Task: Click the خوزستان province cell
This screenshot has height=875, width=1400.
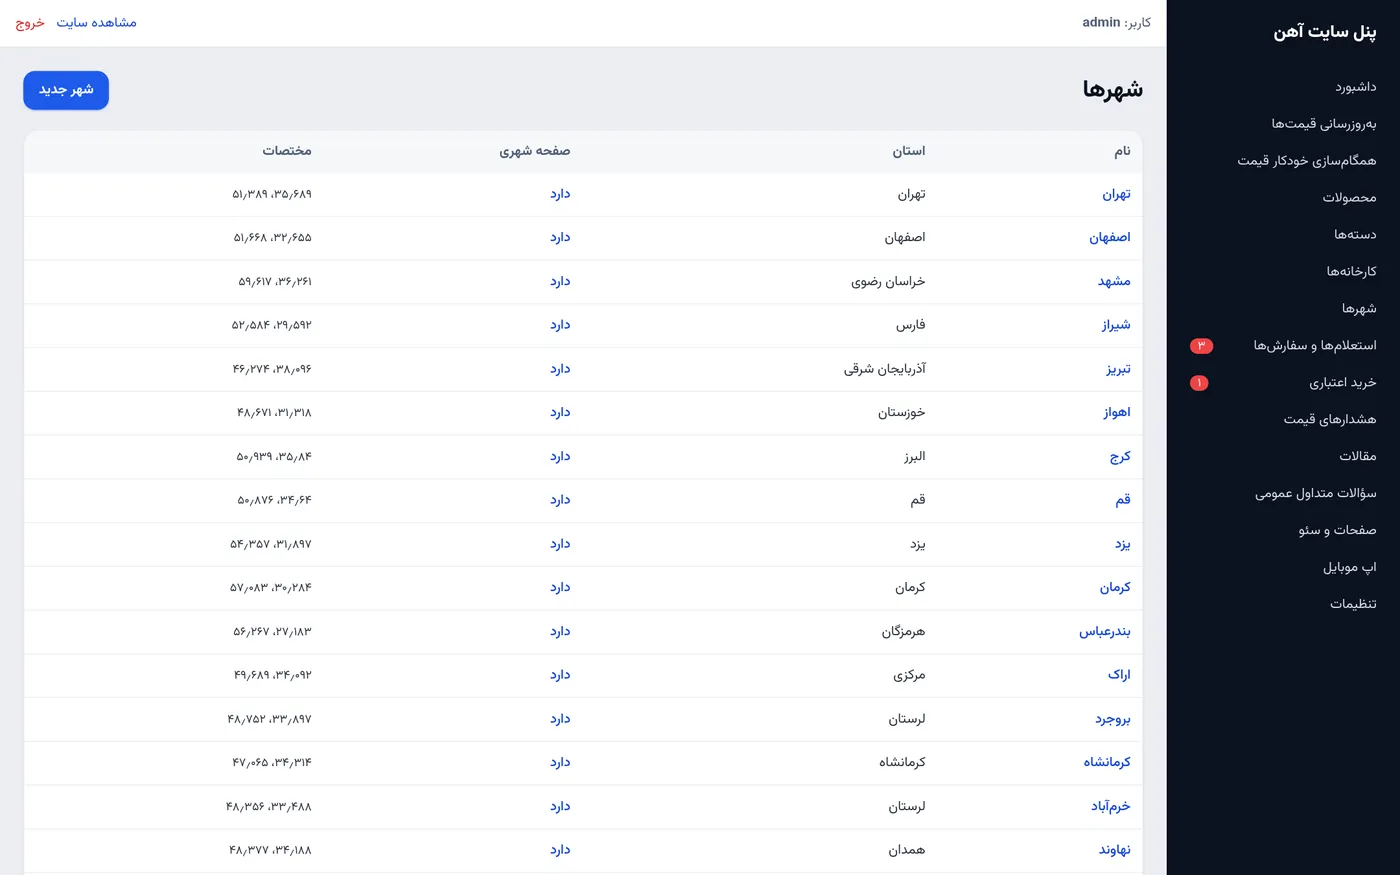Action: (x=902, y=413)
